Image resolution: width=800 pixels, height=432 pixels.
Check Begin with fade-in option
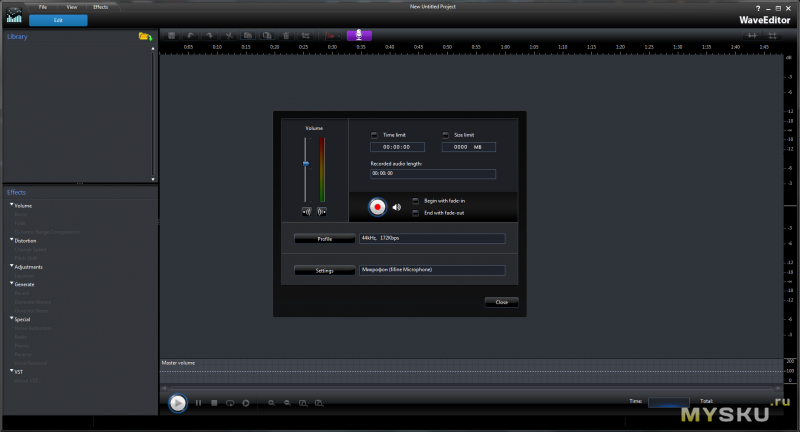(416, 201)
